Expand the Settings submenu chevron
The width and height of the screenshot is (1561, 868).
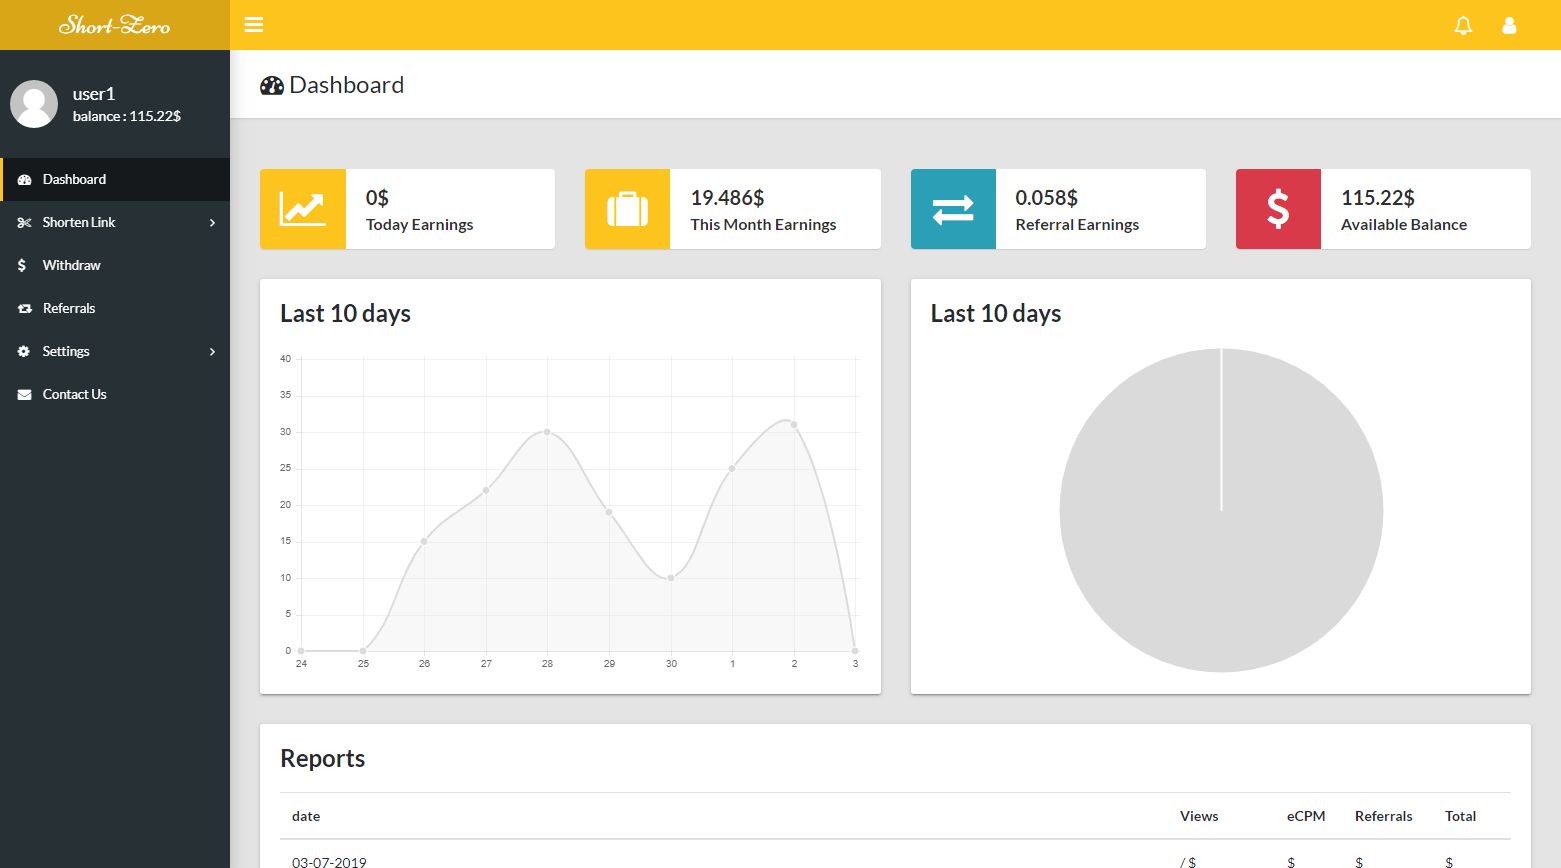tap(212, 352)
